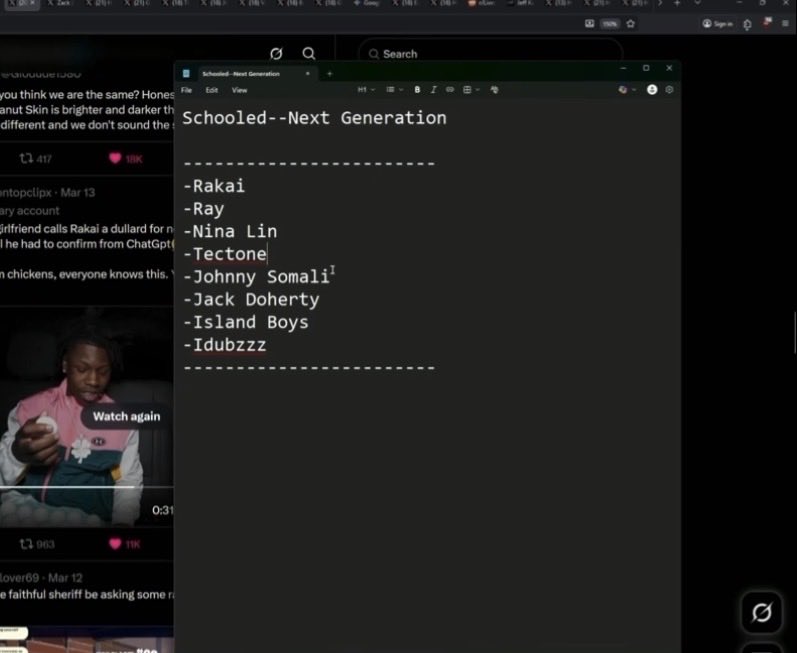Click the clear formatting icon
This screenshot has height=653, width=797.
tap(494, 89)
